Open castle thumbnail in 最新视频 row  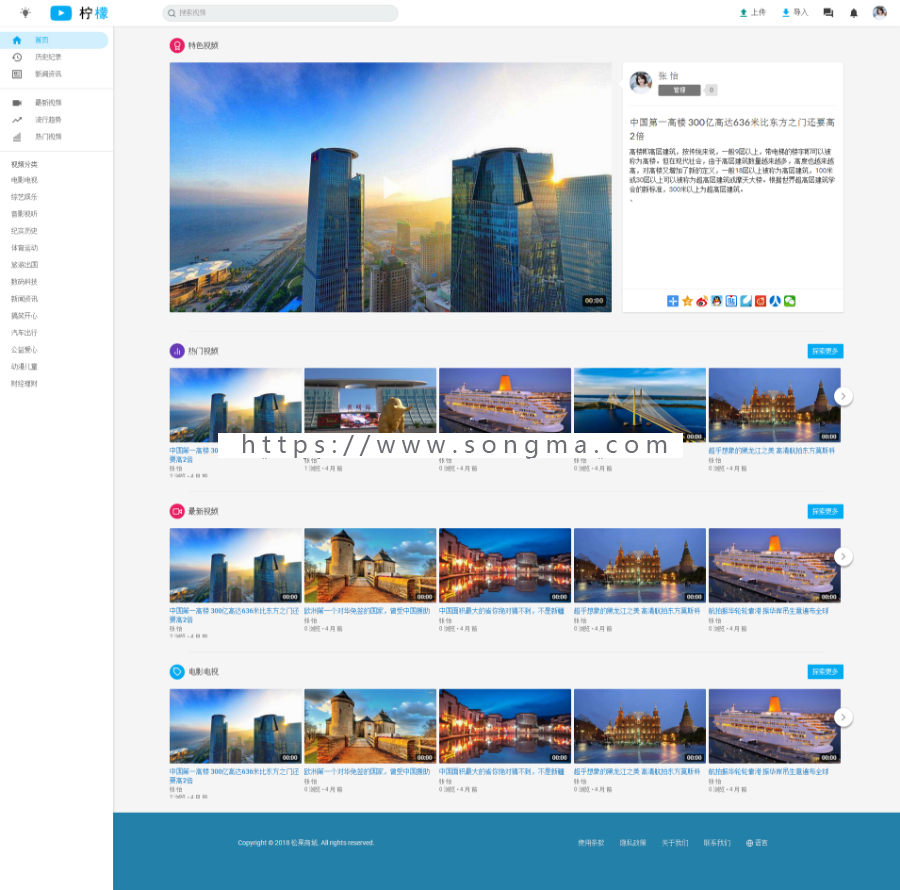pos(370,565)
